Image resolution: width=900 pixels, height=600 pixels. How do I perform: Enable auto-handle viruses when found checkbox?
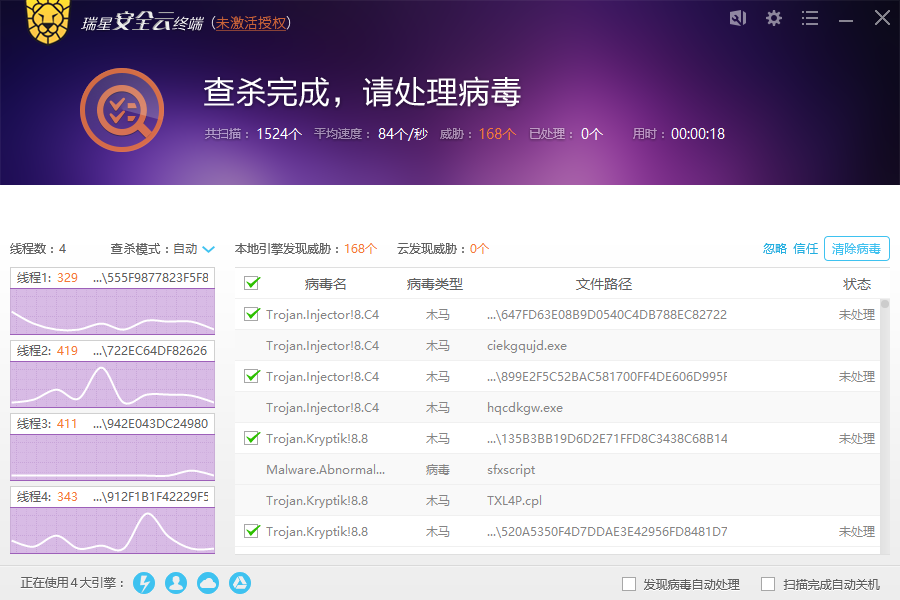(629, 584)
